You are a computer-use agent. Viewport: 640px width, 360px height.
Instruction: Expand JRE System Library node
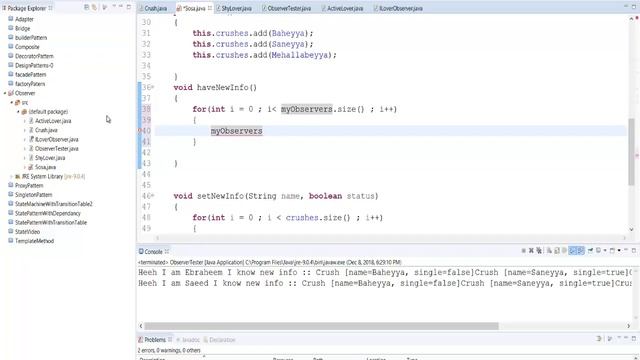pyautogui.click(x=11, y=177)
